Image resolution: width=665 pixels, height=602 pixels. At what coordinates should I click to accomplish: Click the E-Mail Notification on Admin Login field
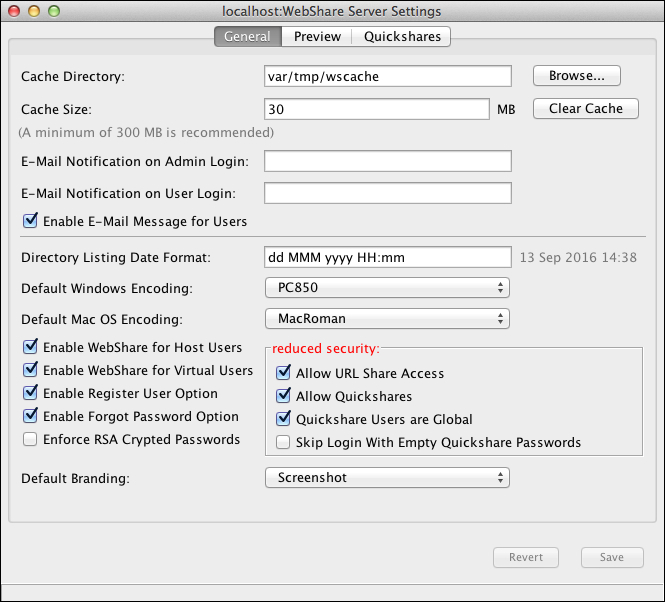(x=388, y=161)
